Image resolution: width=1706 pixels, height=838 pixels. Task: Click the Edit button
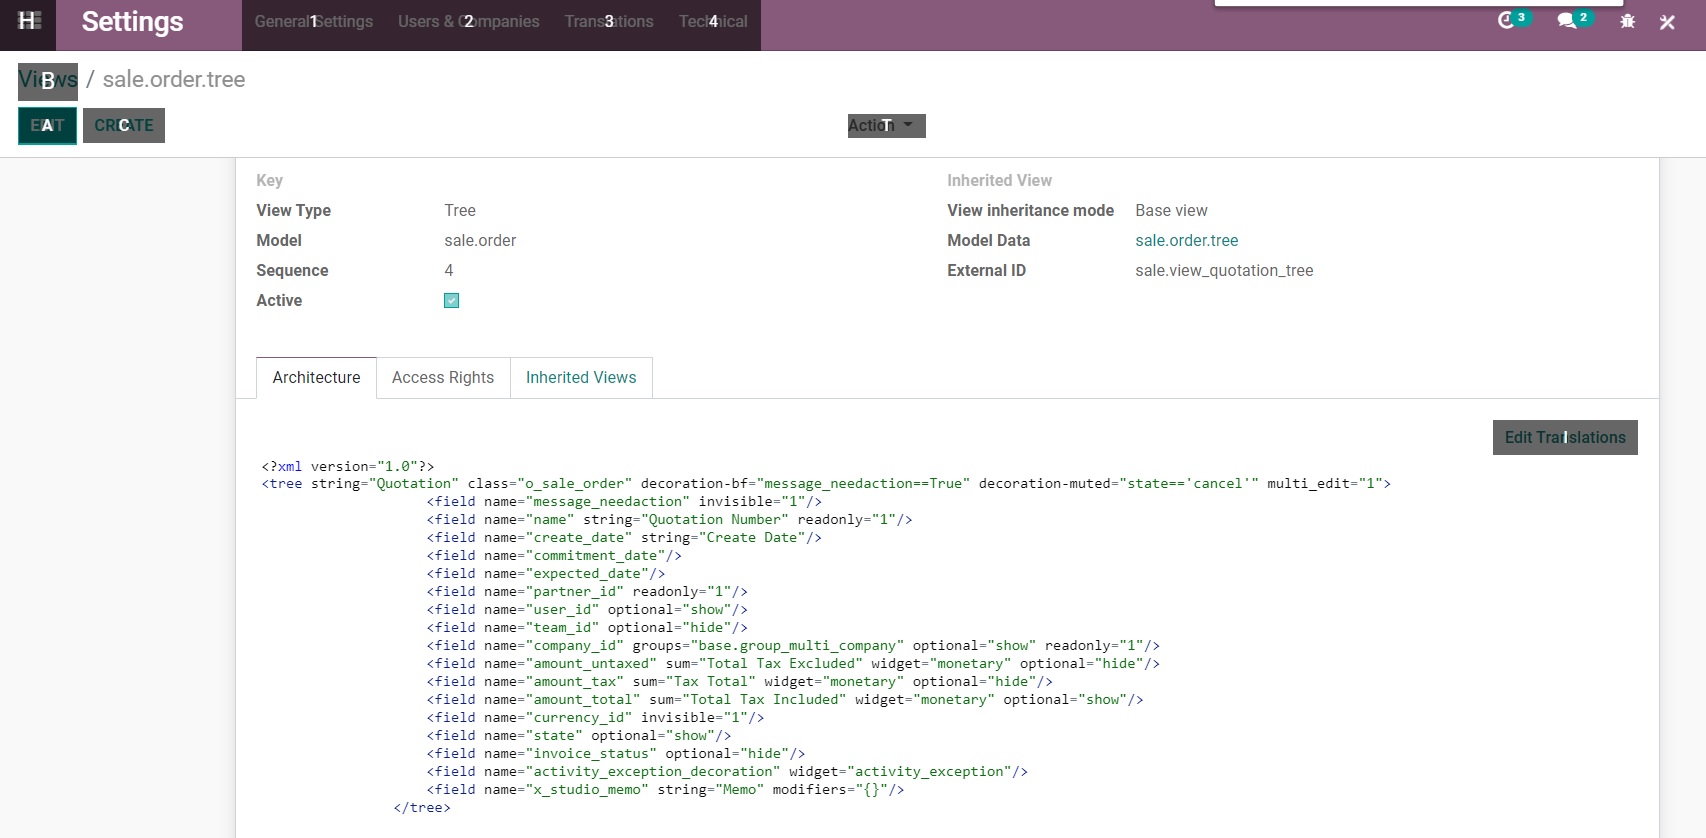pyautogui.click(x=47, y=126)
